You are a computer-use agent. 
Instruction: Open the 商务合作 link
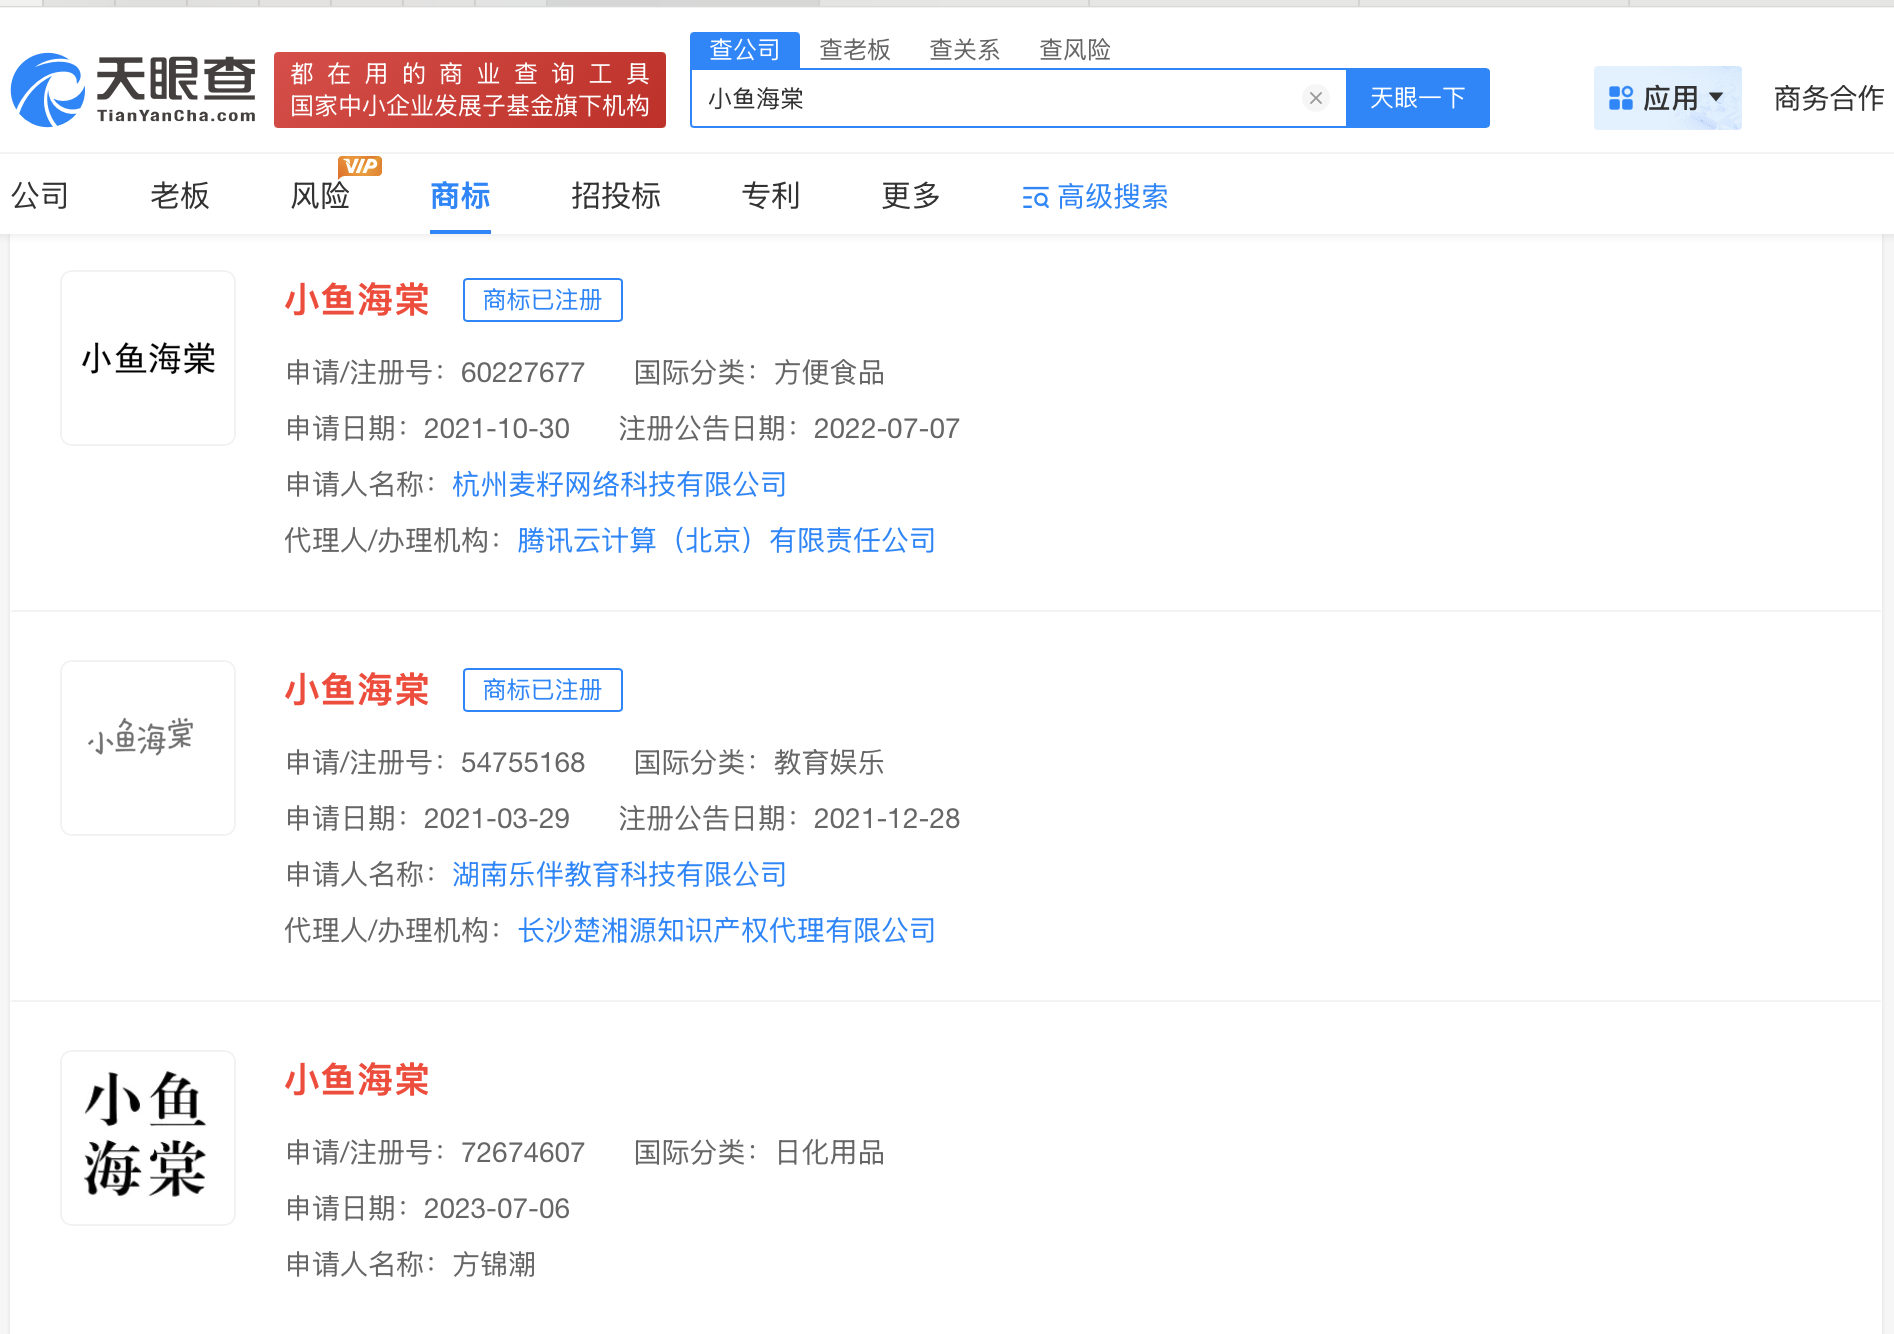coord(1829,98)
